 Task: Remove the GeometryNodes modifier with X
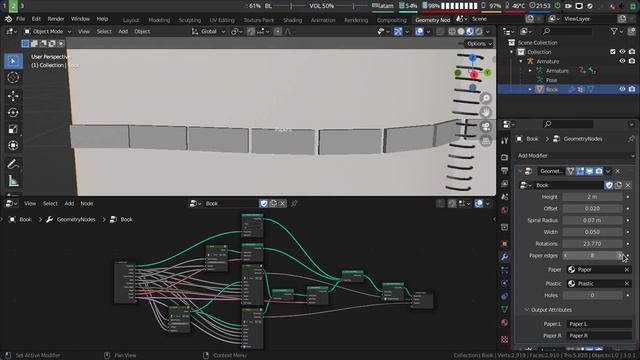[x=618, y=171]
